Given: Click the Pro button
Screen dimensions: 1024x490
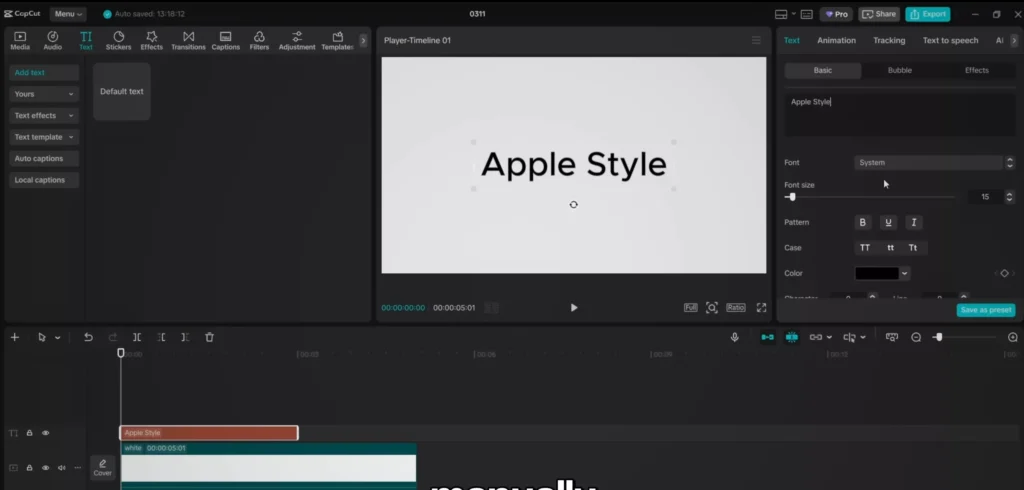Looking at the screenshot, I should 836,14.
